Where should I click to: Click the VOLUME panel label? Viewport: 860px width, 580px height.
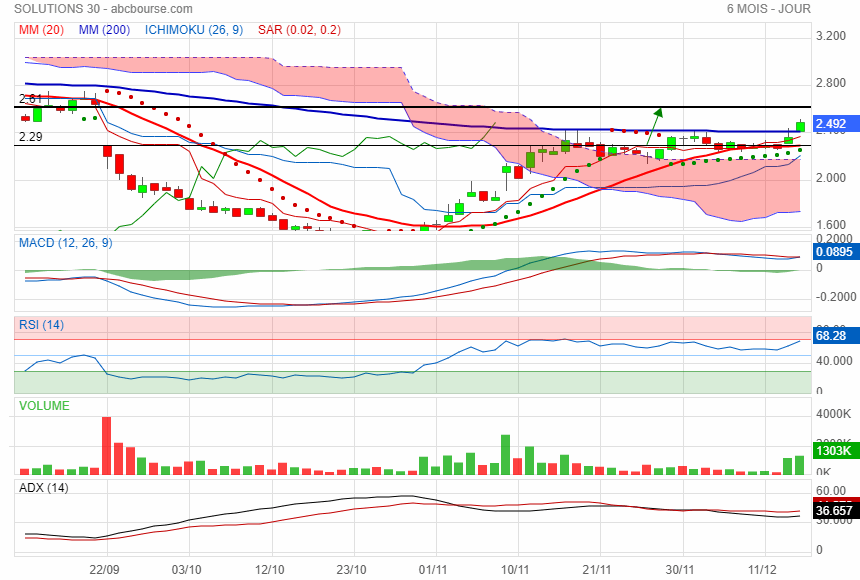(x=44, y=406)
